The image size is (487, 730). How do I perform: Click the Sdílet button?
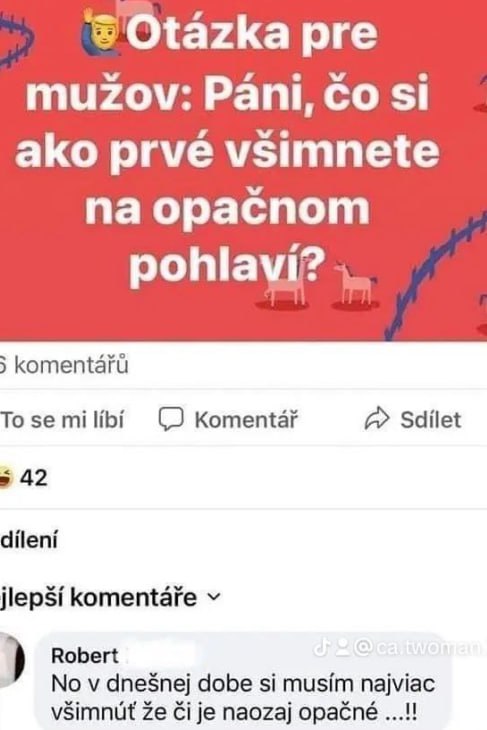[413, 419]
